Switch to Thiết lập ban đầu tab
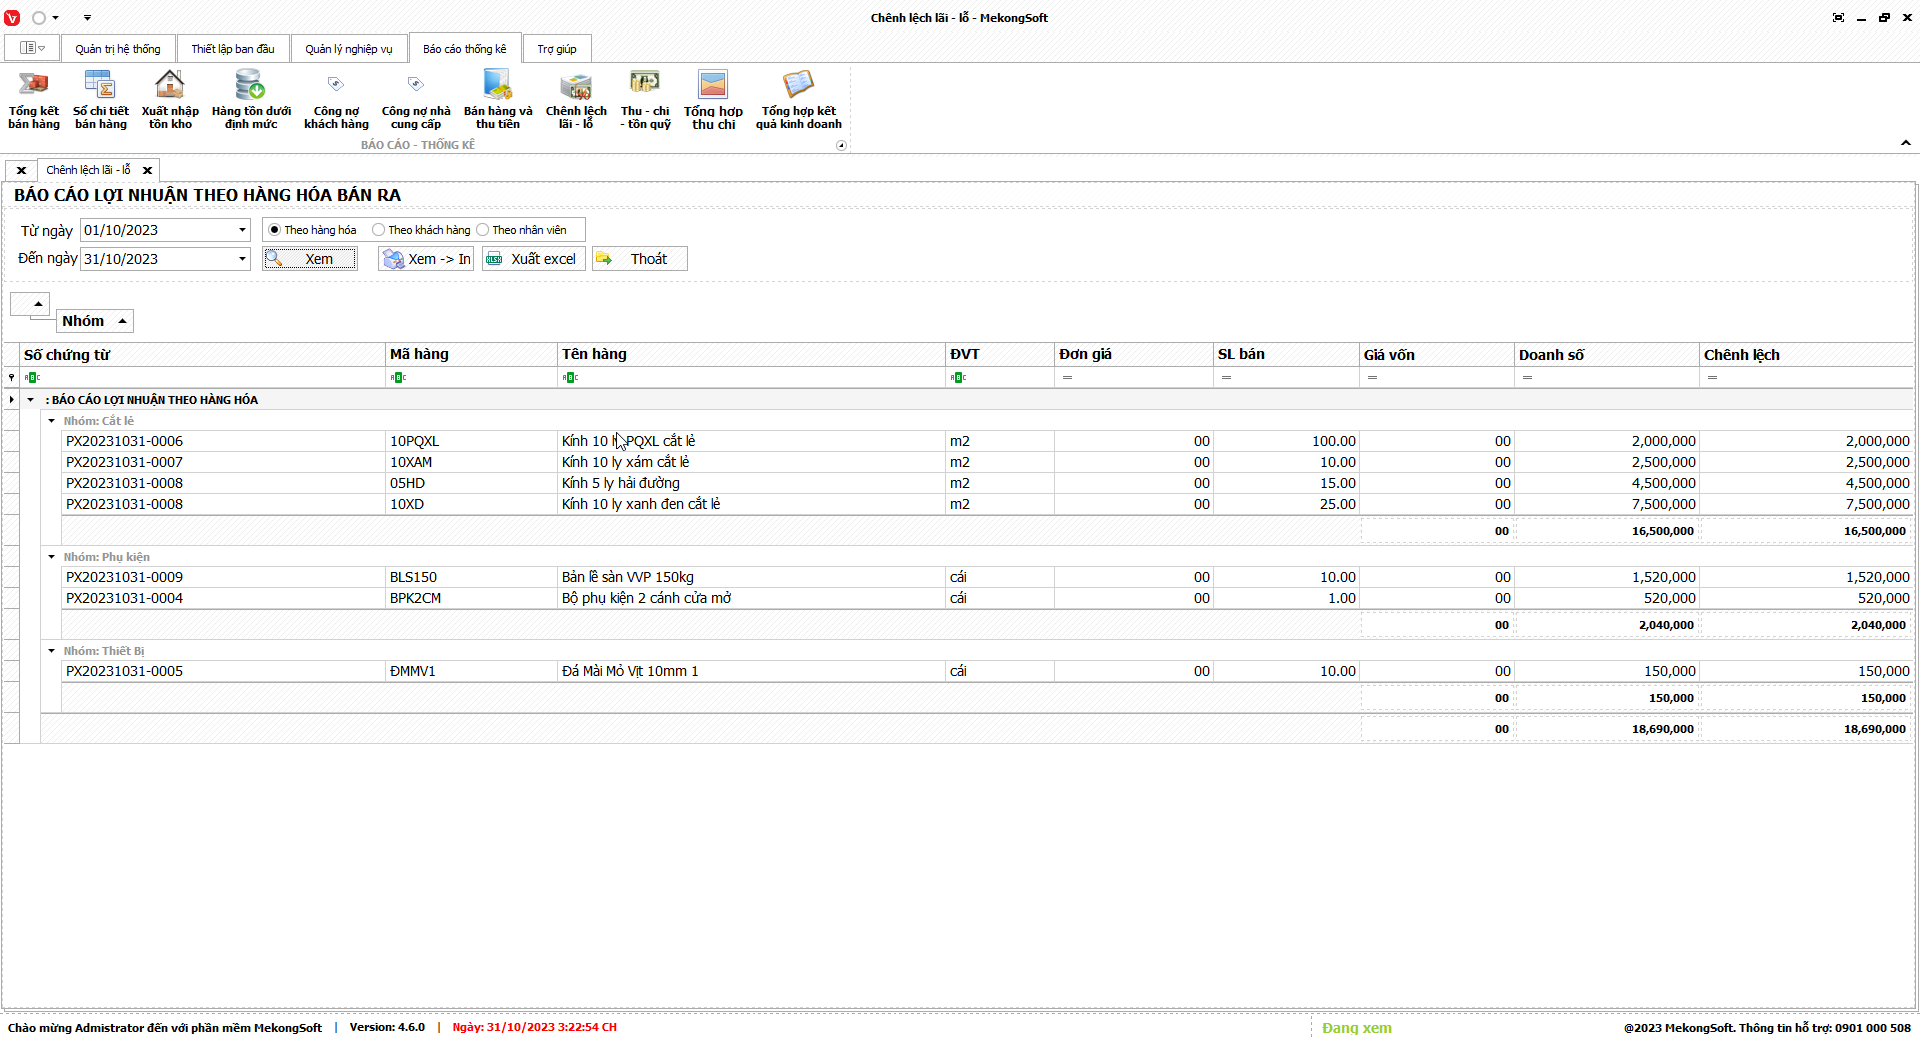Screen dimensions: 1920x1039 [x=233, y=49]
